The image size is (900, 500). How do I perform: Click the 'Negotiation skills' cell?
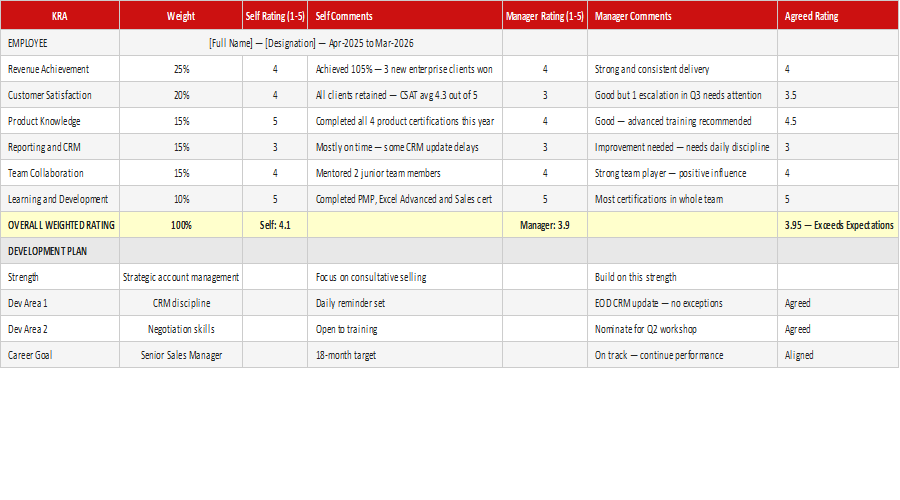pyautogui.click(x=181, y=329)
